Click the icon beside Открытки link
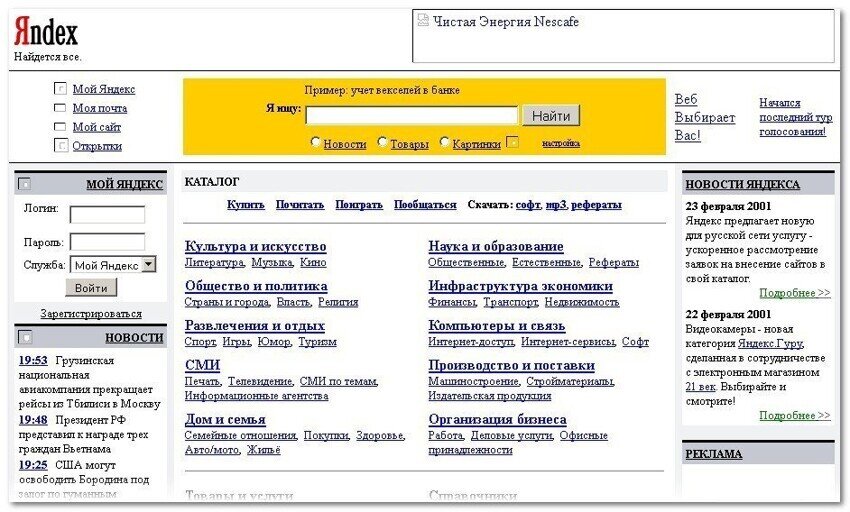The width and height of the screenshot is (850, 512). point(60,145)
